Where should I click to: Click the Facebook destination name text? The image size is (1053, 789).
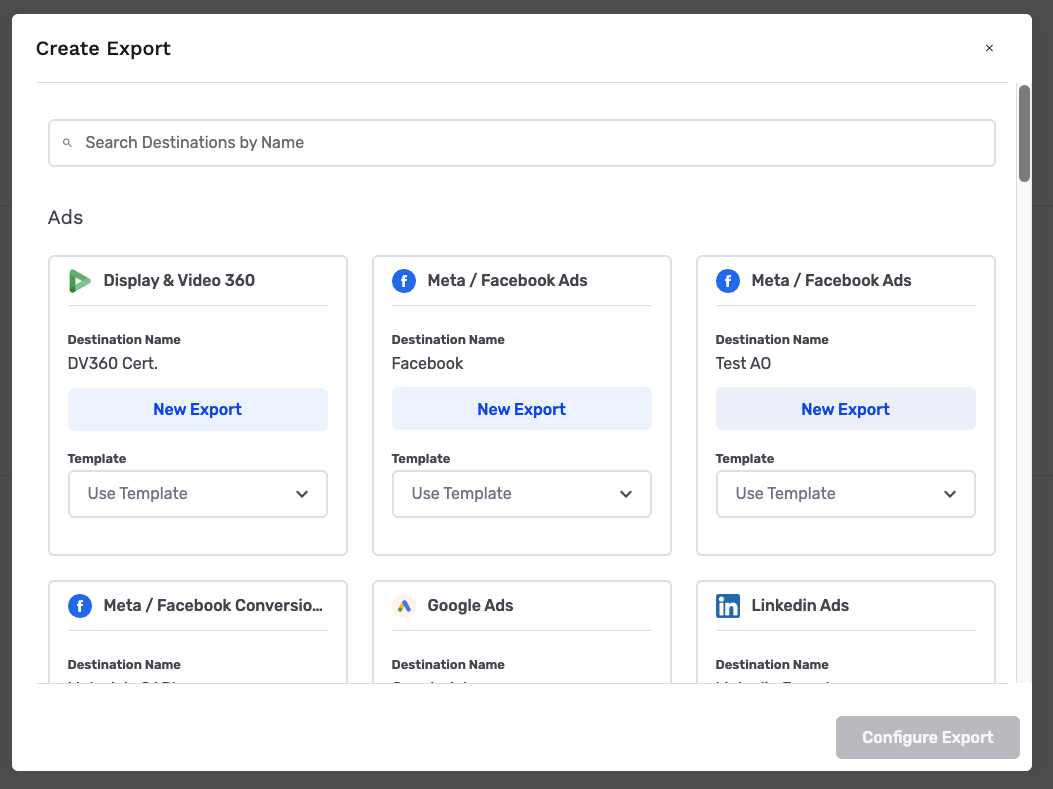pos(427,363)
